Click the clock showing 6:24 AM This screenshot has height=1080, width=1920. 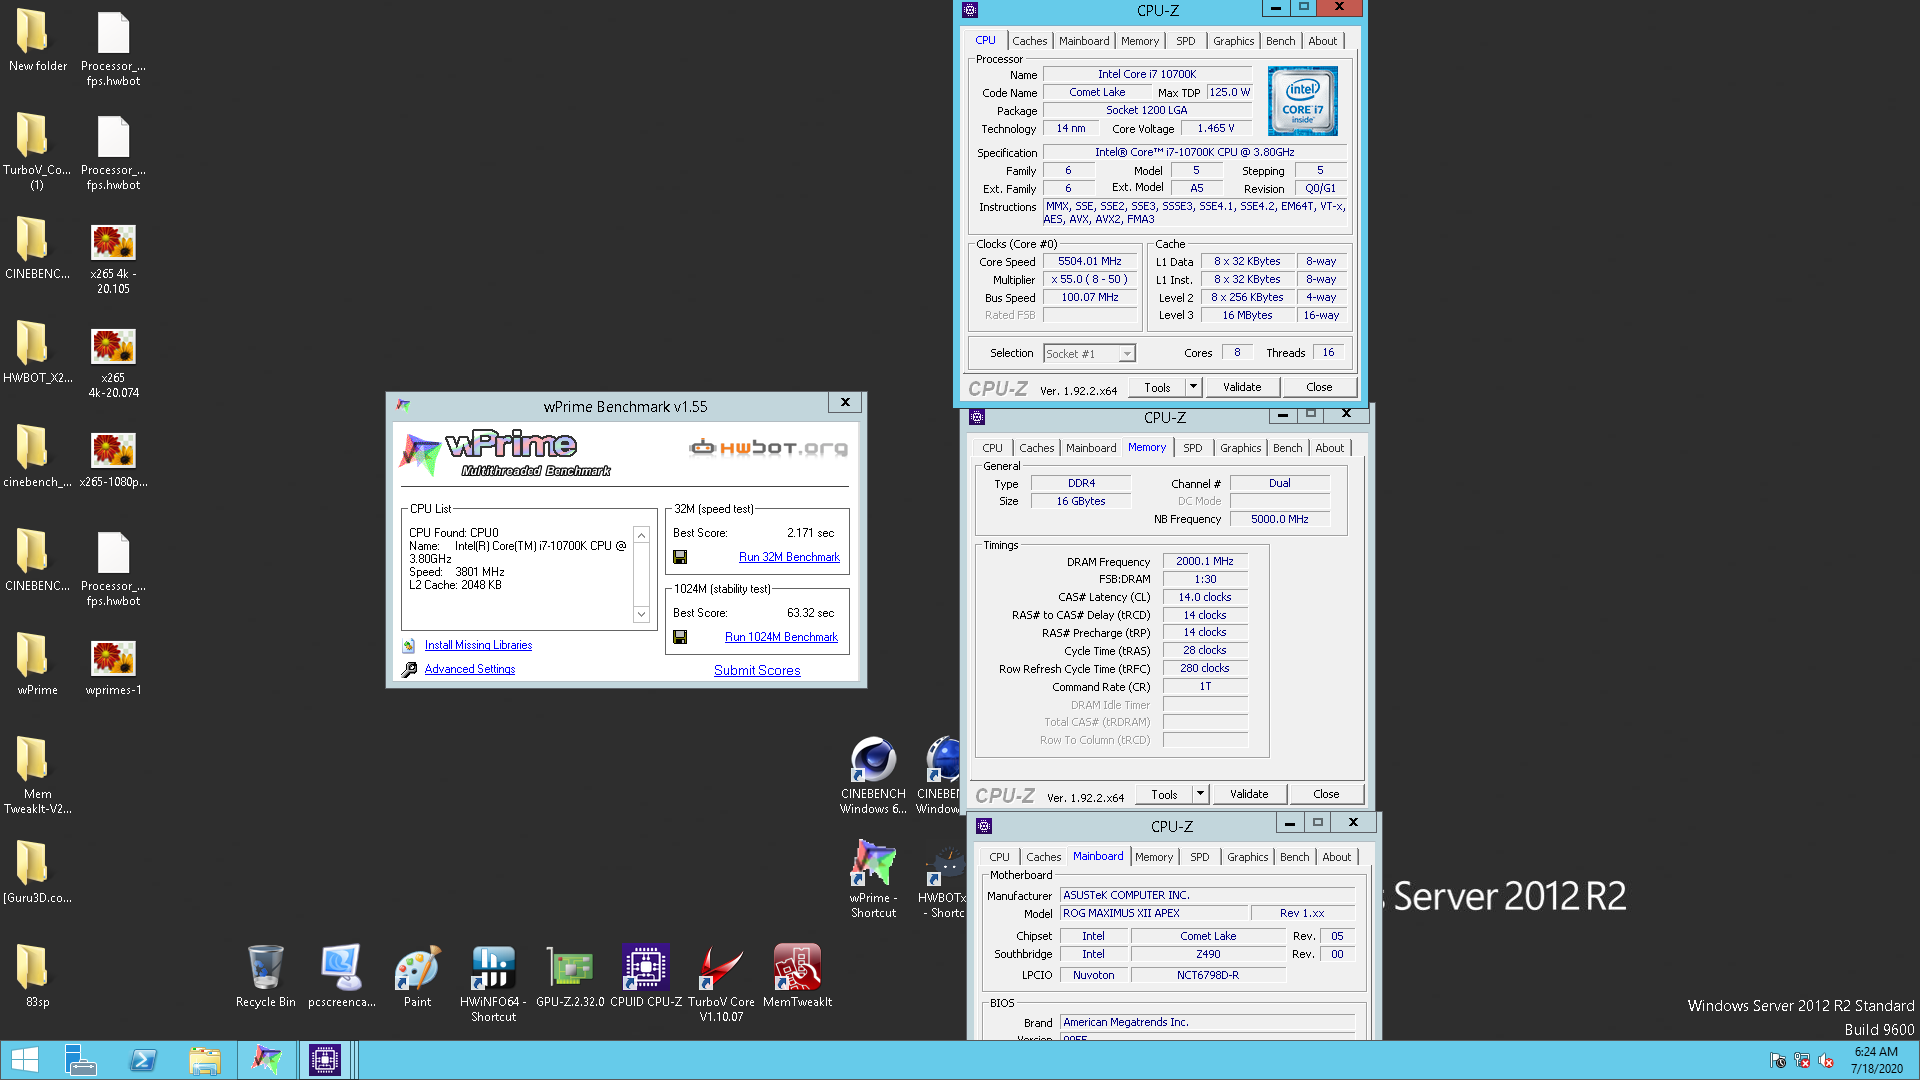point(1875,1052)
